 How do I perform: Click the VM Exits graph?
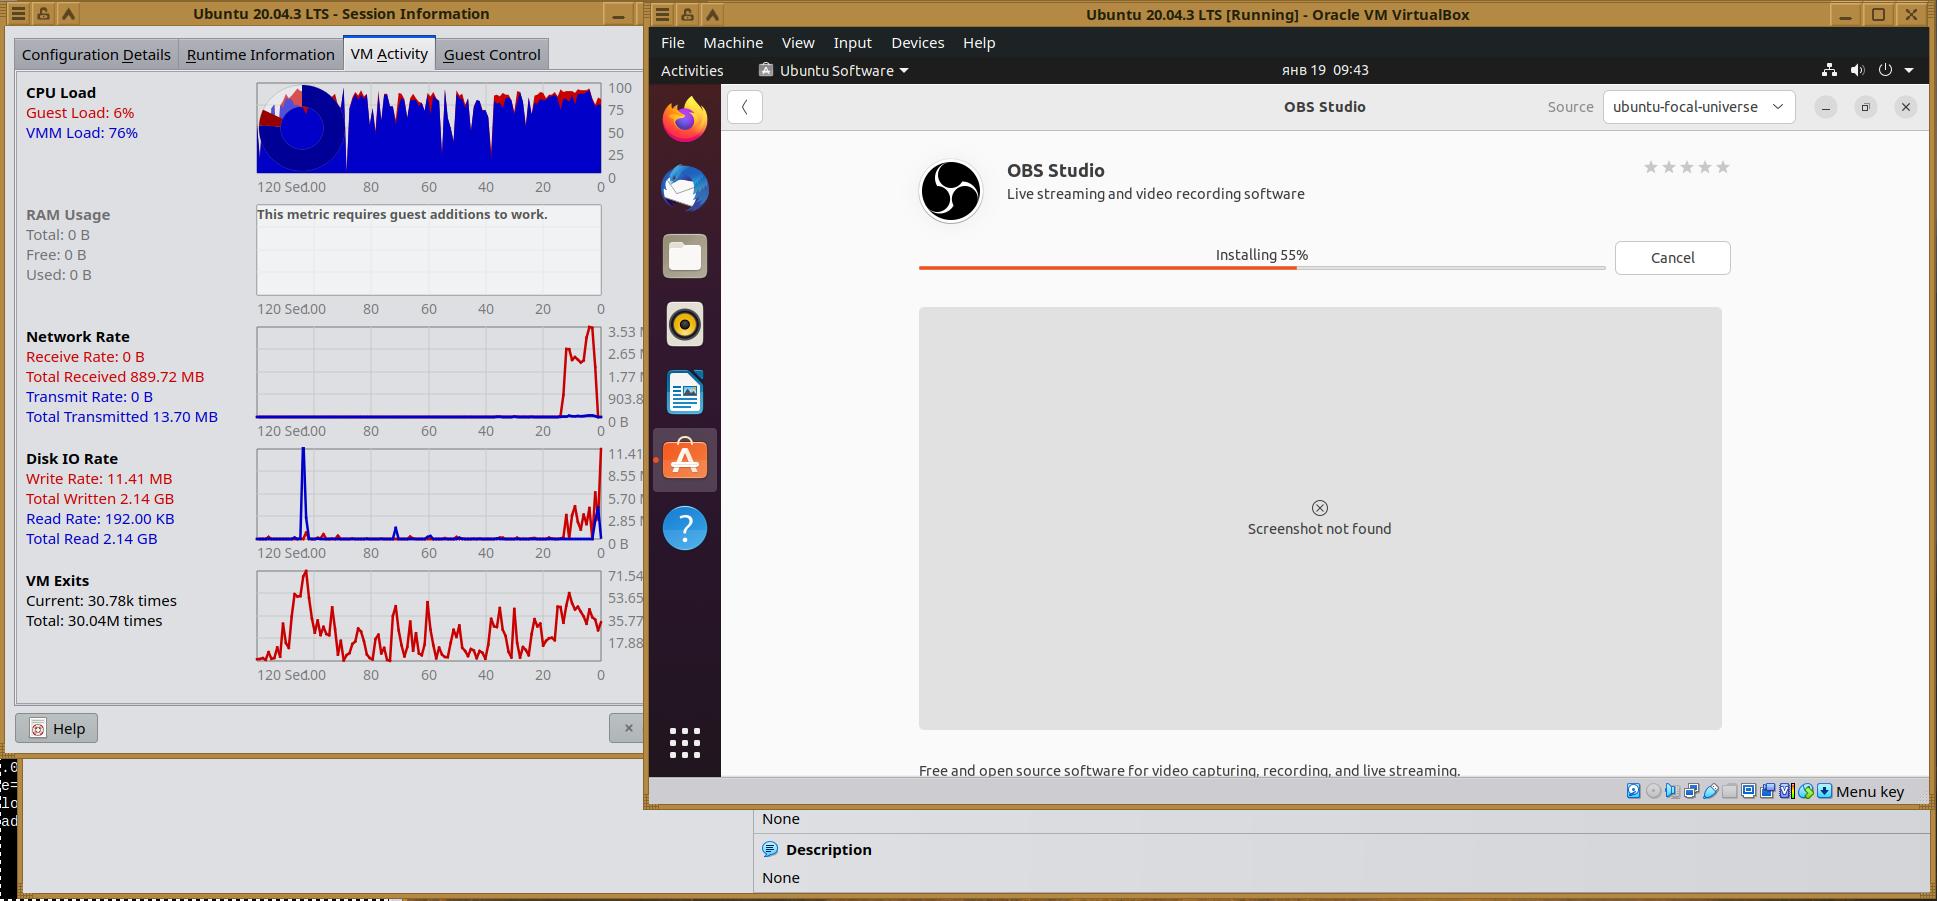point(429,616)
